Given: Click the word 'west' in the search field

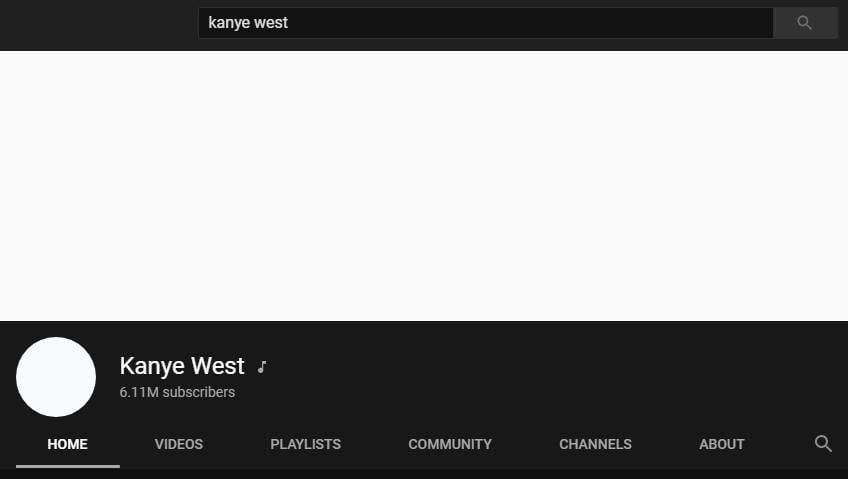Looking at the screenshot, I should pos(270,23).
